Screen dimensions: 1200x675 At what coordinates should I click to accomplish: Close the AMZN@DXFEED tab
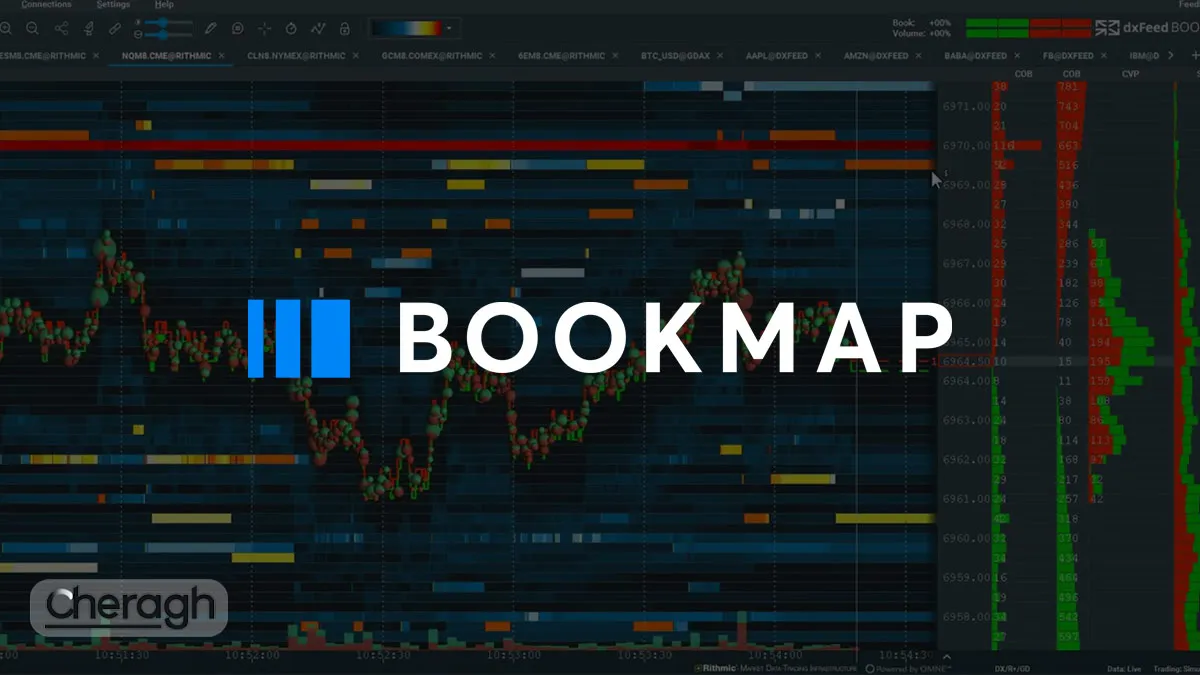[x=918, y=56]
